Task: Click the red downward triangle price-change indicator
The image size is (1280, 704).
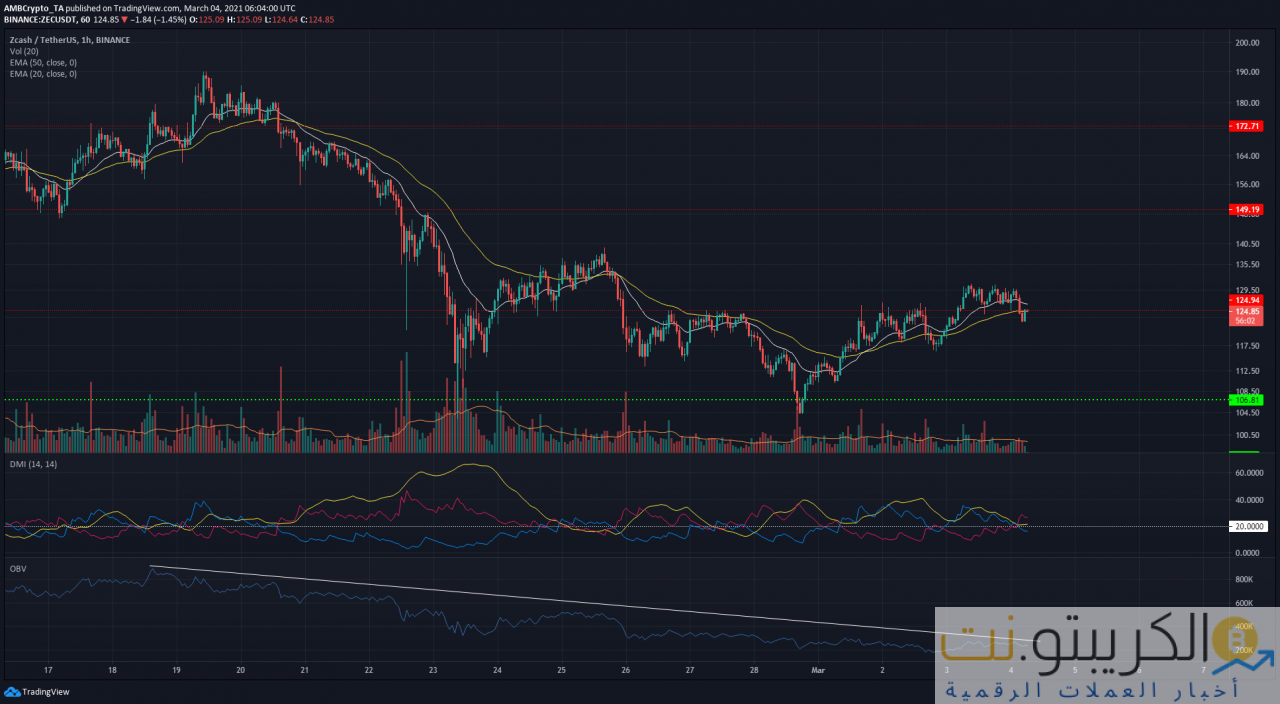Action: [x=124, y=19]
